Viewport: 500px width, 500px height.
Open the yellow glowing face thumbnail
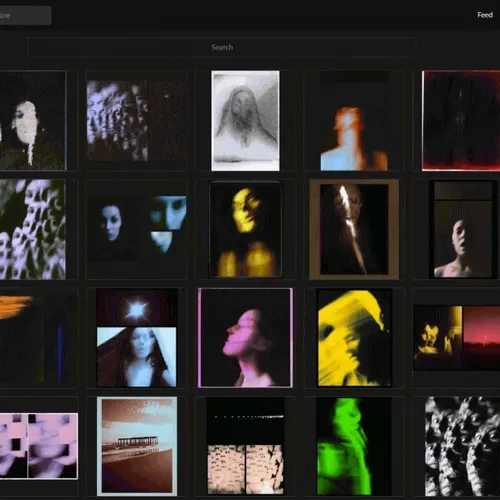pos(245,229)
